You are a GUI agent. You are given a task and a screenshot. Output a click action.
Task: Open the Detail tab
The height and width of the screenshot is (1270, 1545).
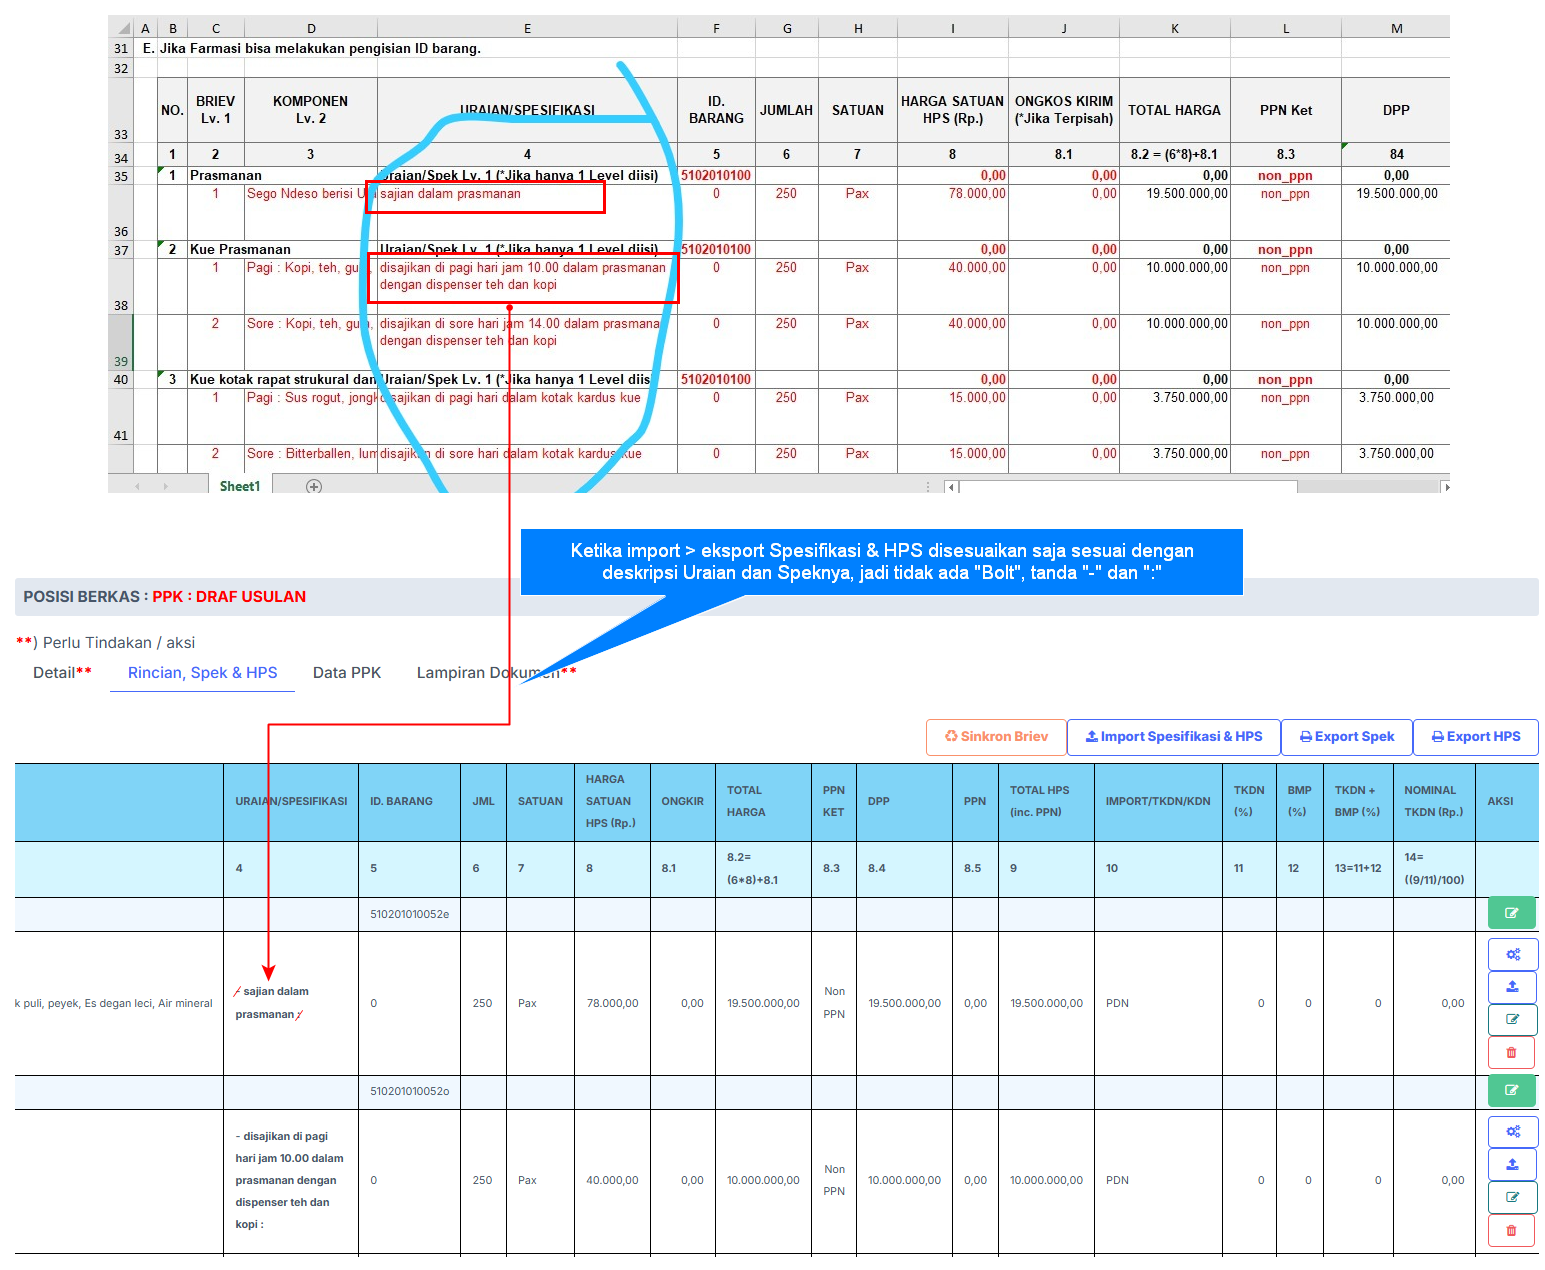[61, 673]
